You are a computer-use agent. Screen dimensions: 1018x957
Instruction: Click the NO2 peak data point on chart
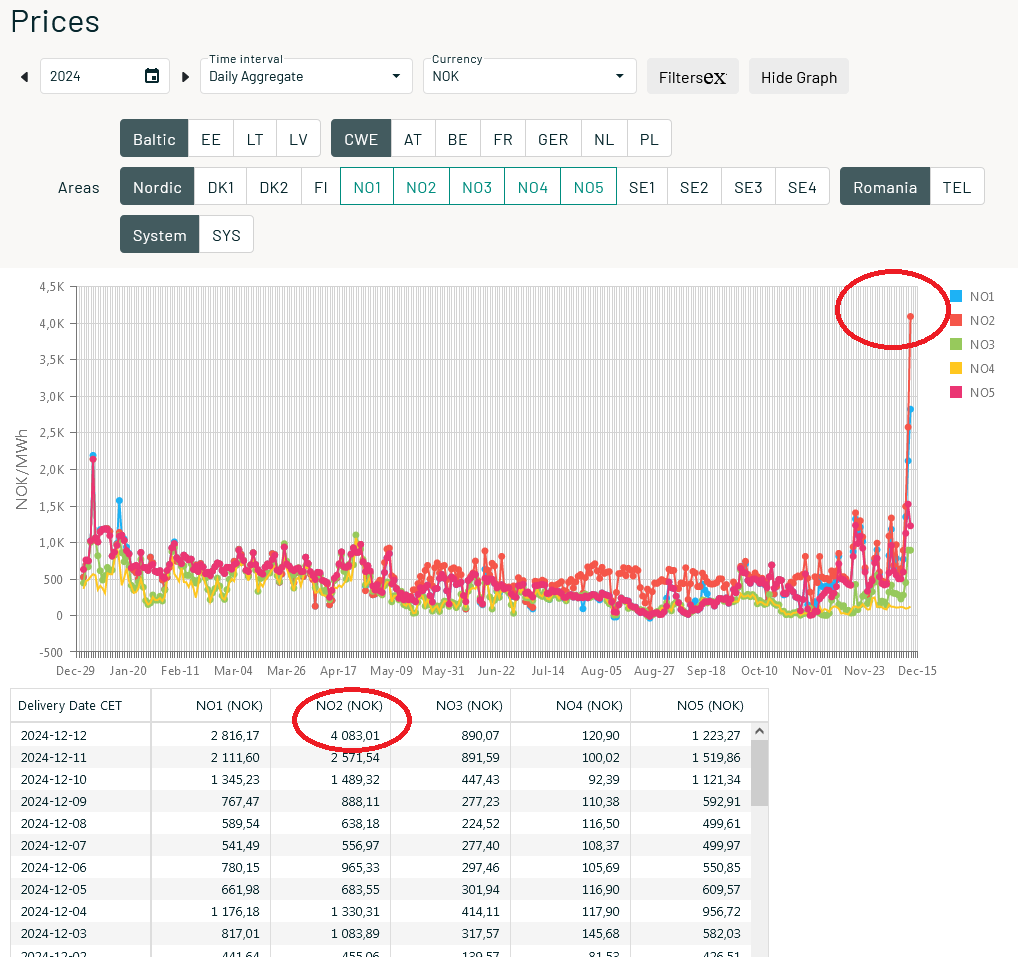click(910, 317)
